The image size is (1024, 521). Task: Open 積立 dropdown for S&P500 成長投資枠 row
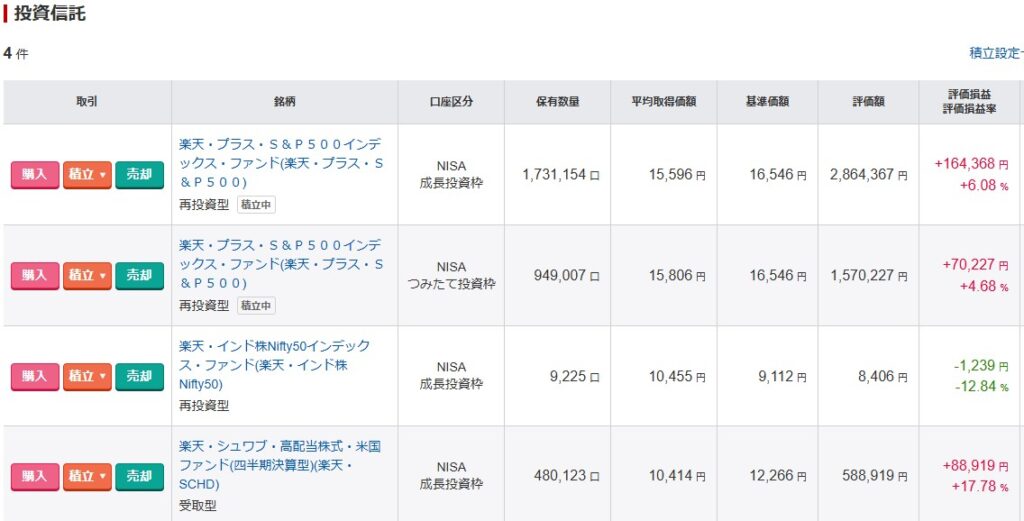click(x=87, y=175)
